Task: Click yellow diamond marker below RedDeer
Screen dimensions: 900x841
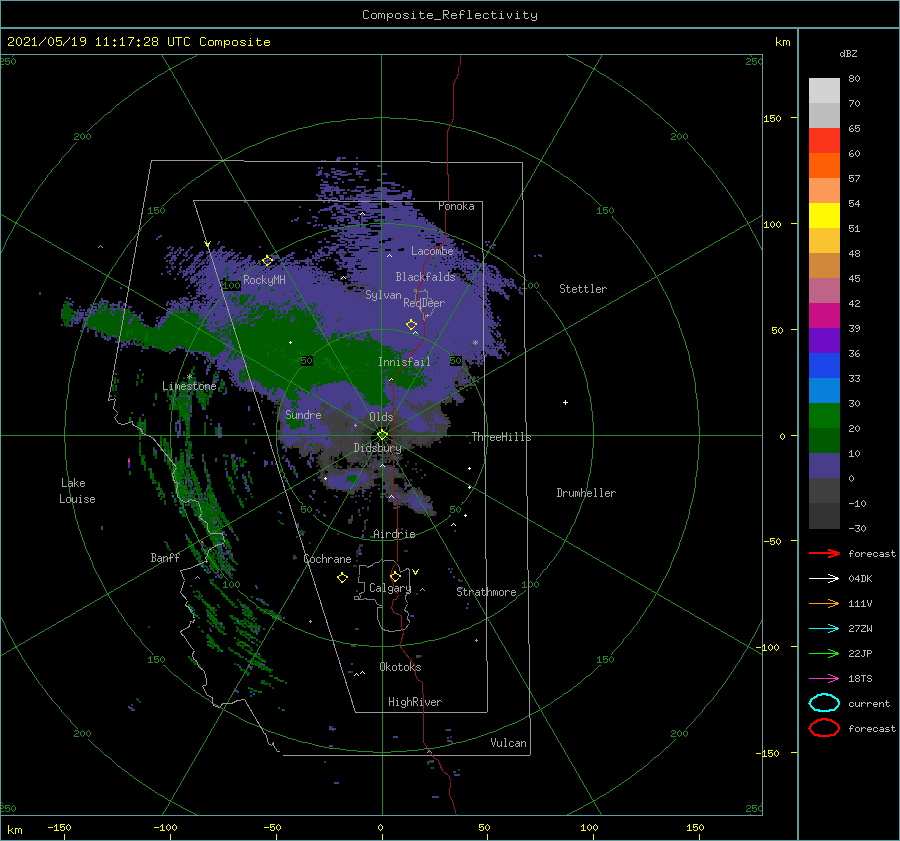Action: click(411, 325)
